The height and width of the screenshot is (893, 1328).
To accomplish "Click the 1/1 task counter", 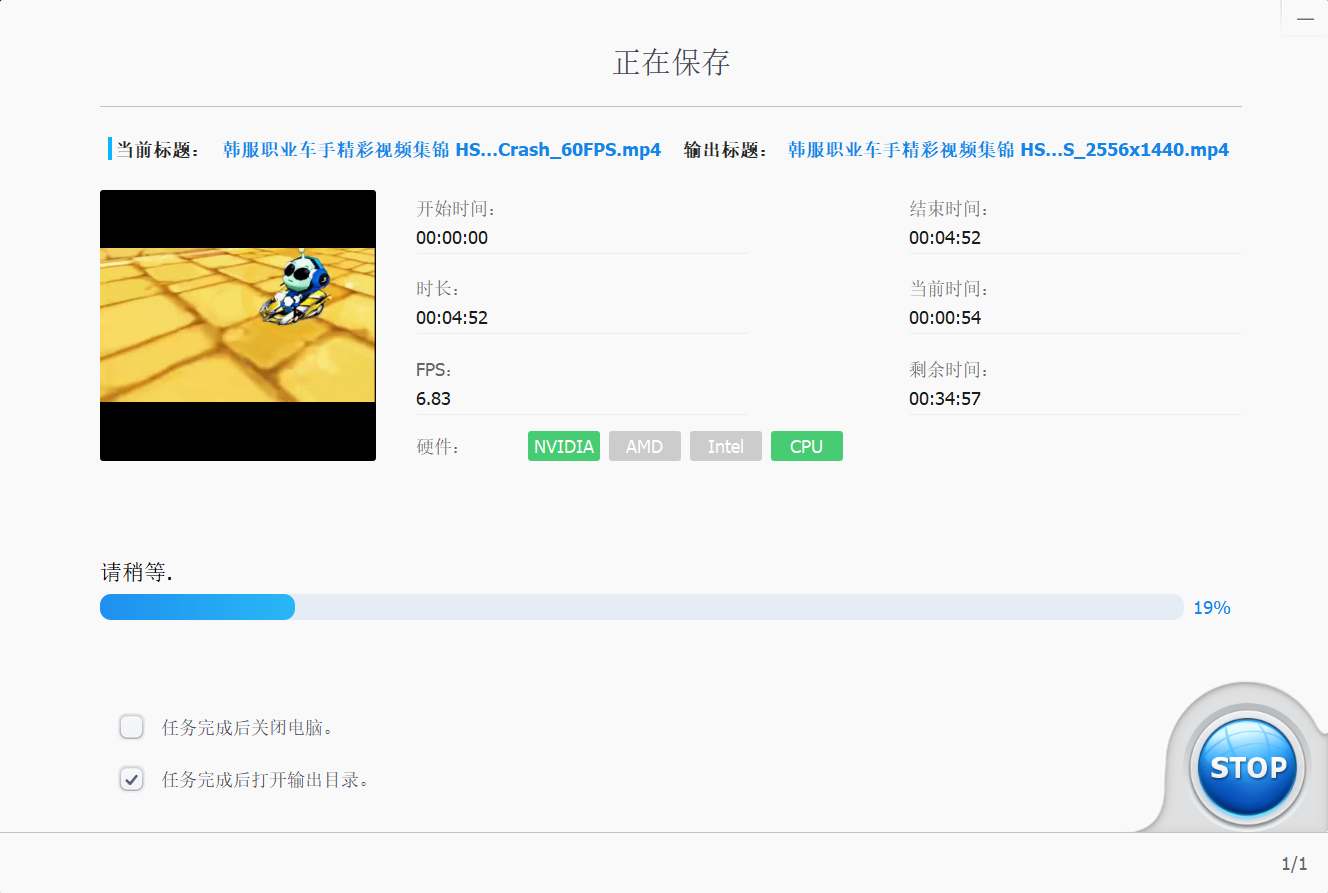I will (1294, 863).
